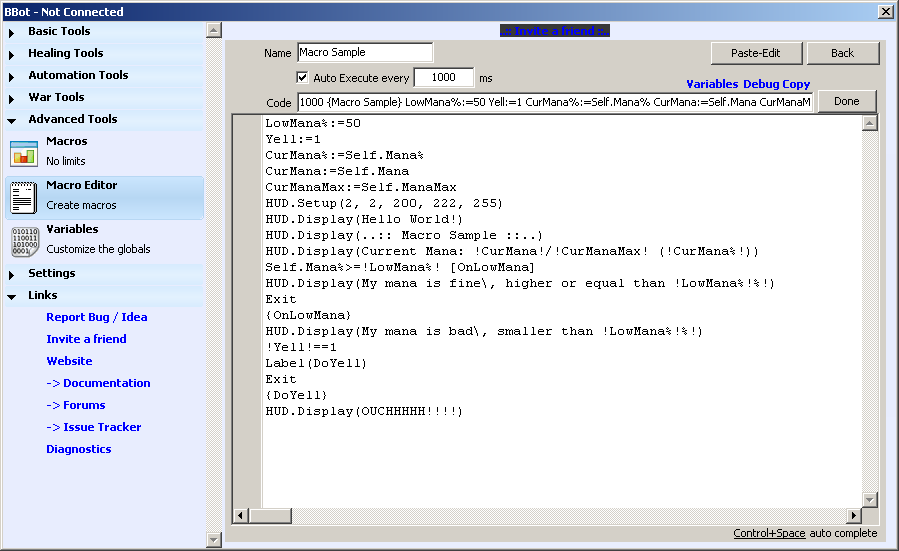This screenshot has width=899, height=551.
Task: Open the Issue Tracker link
Action: pos(94,427)
